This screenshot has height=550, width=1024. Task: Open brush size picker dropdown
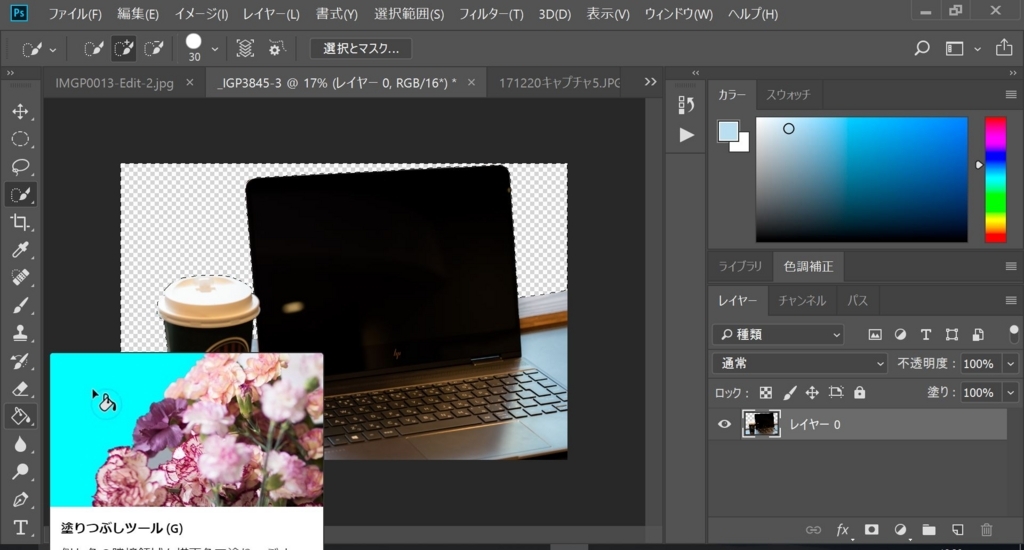click(x=214, y=49)
